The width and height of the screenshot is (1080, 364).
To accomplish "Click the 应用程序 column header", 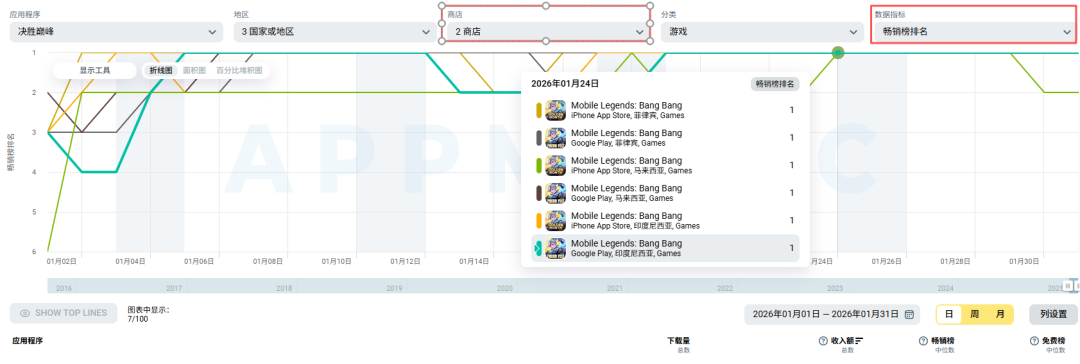I will pos(28,341).
